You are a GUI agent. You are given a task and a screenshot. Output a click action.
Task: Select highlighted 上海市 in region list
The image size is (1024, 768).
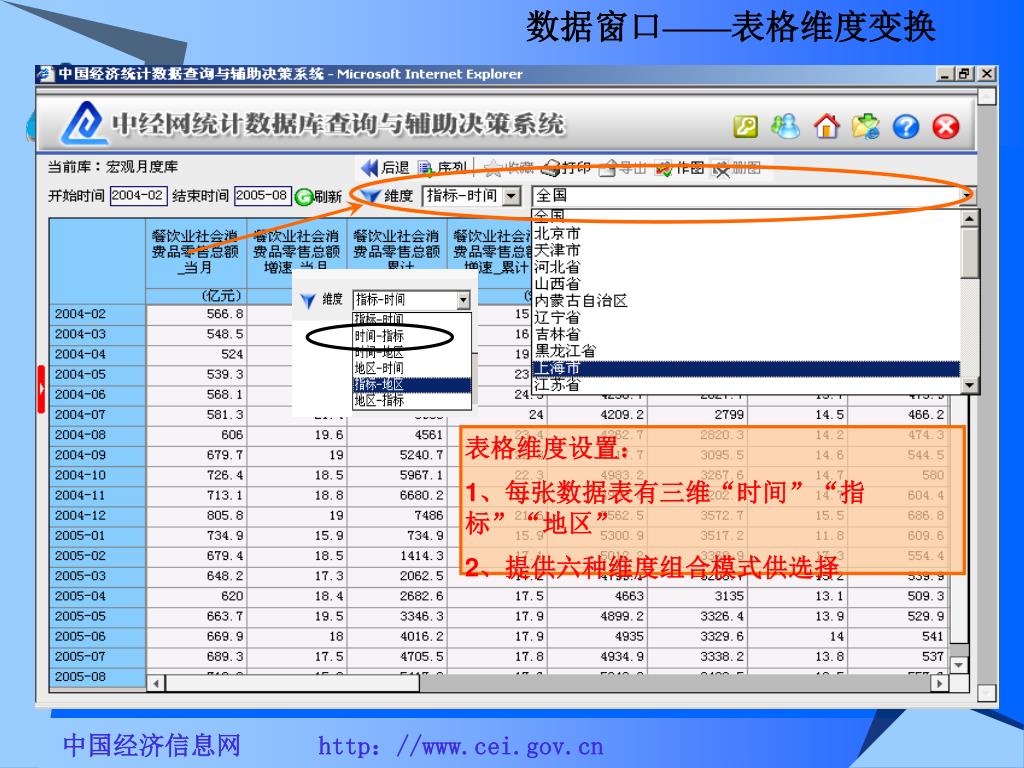(746, 368)
